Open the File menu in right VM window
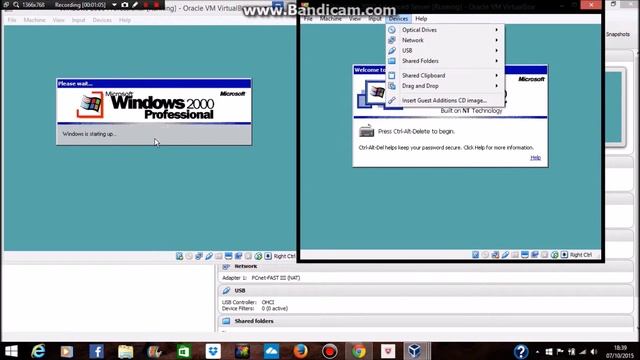 click(x=308, y=19)
